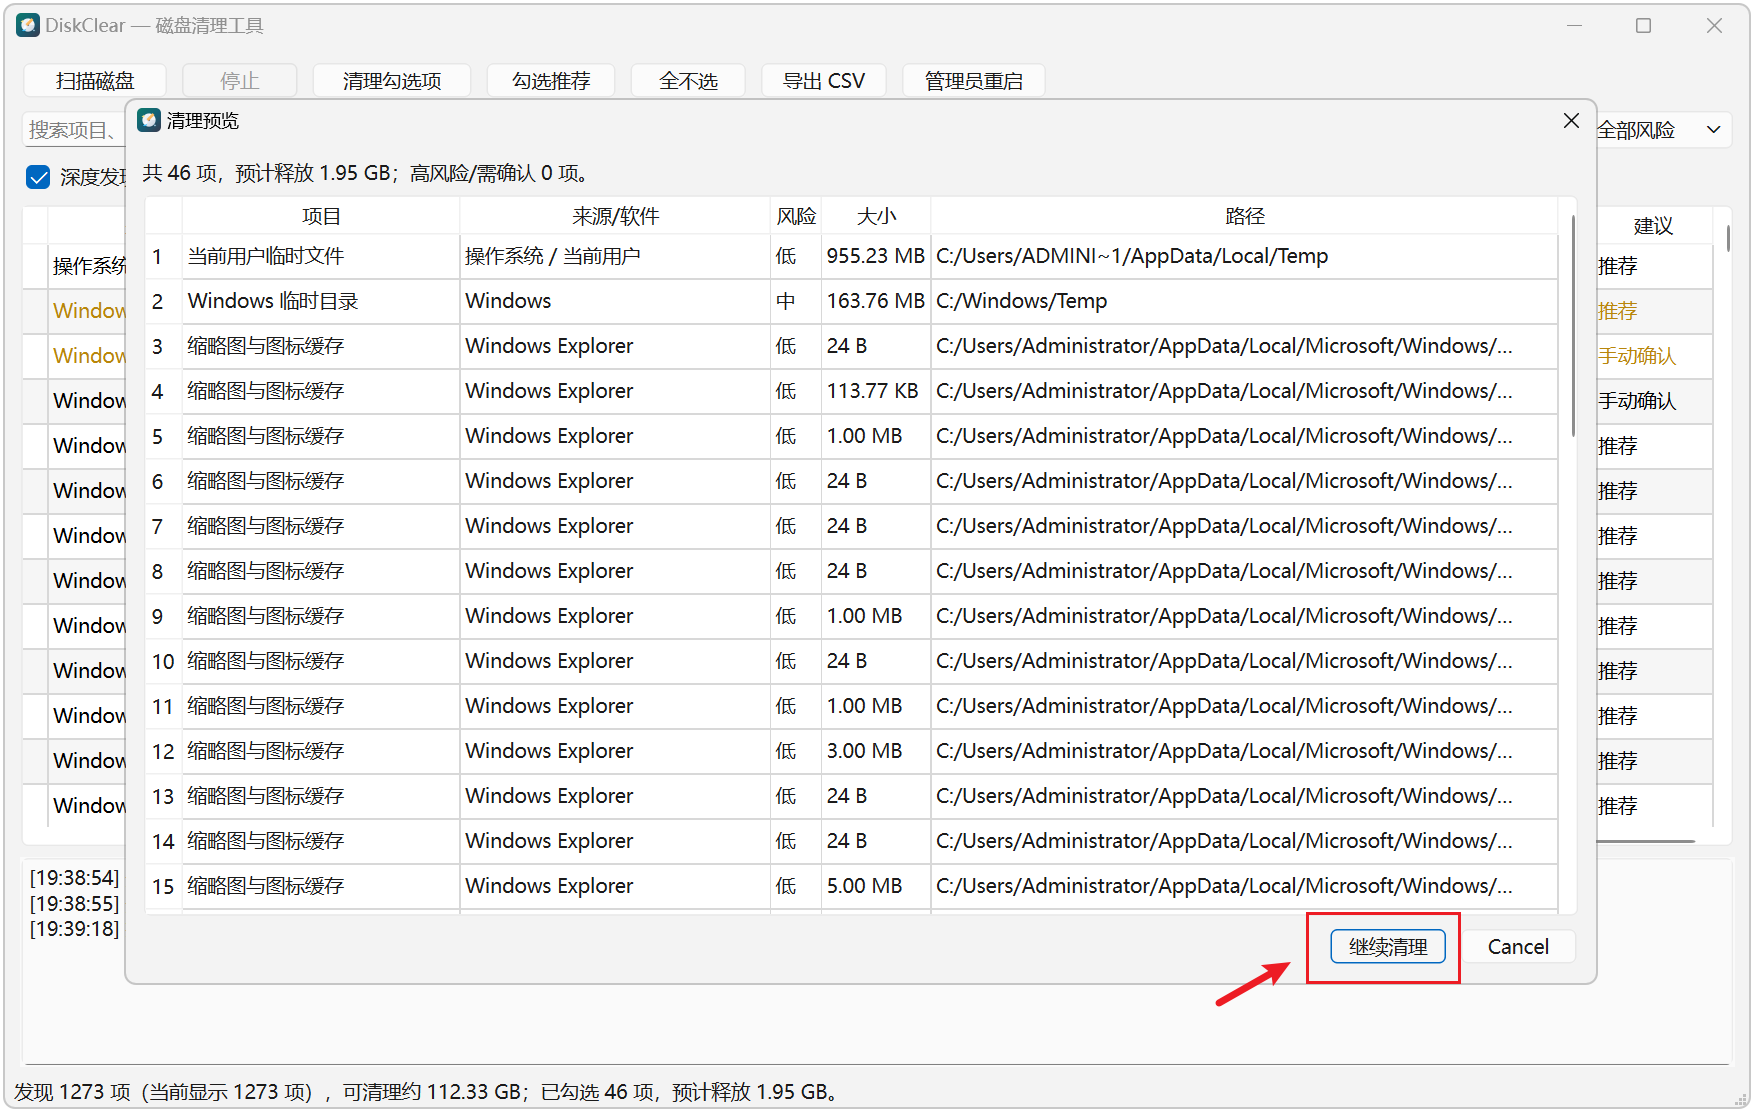
Task: Sort by the 路径 column header
Action: pyautogui.click(x=1244, y=216)
